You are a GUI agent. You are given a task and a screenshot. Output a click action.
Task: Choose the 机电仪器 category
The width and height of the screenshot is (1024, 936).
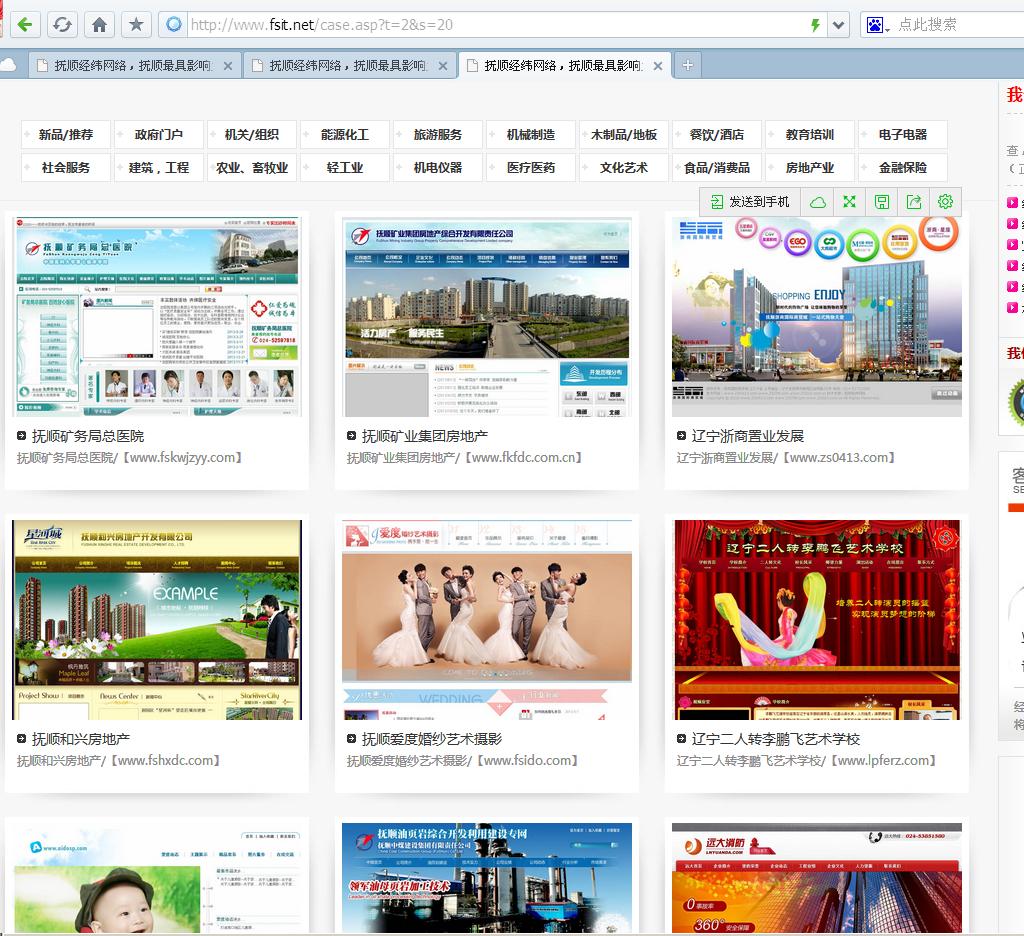(x=438, y=167)
